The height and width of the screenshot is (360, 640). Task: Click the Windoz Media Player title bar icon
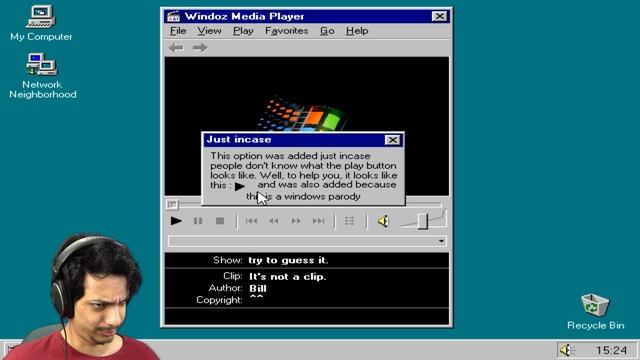pos(173,16)
